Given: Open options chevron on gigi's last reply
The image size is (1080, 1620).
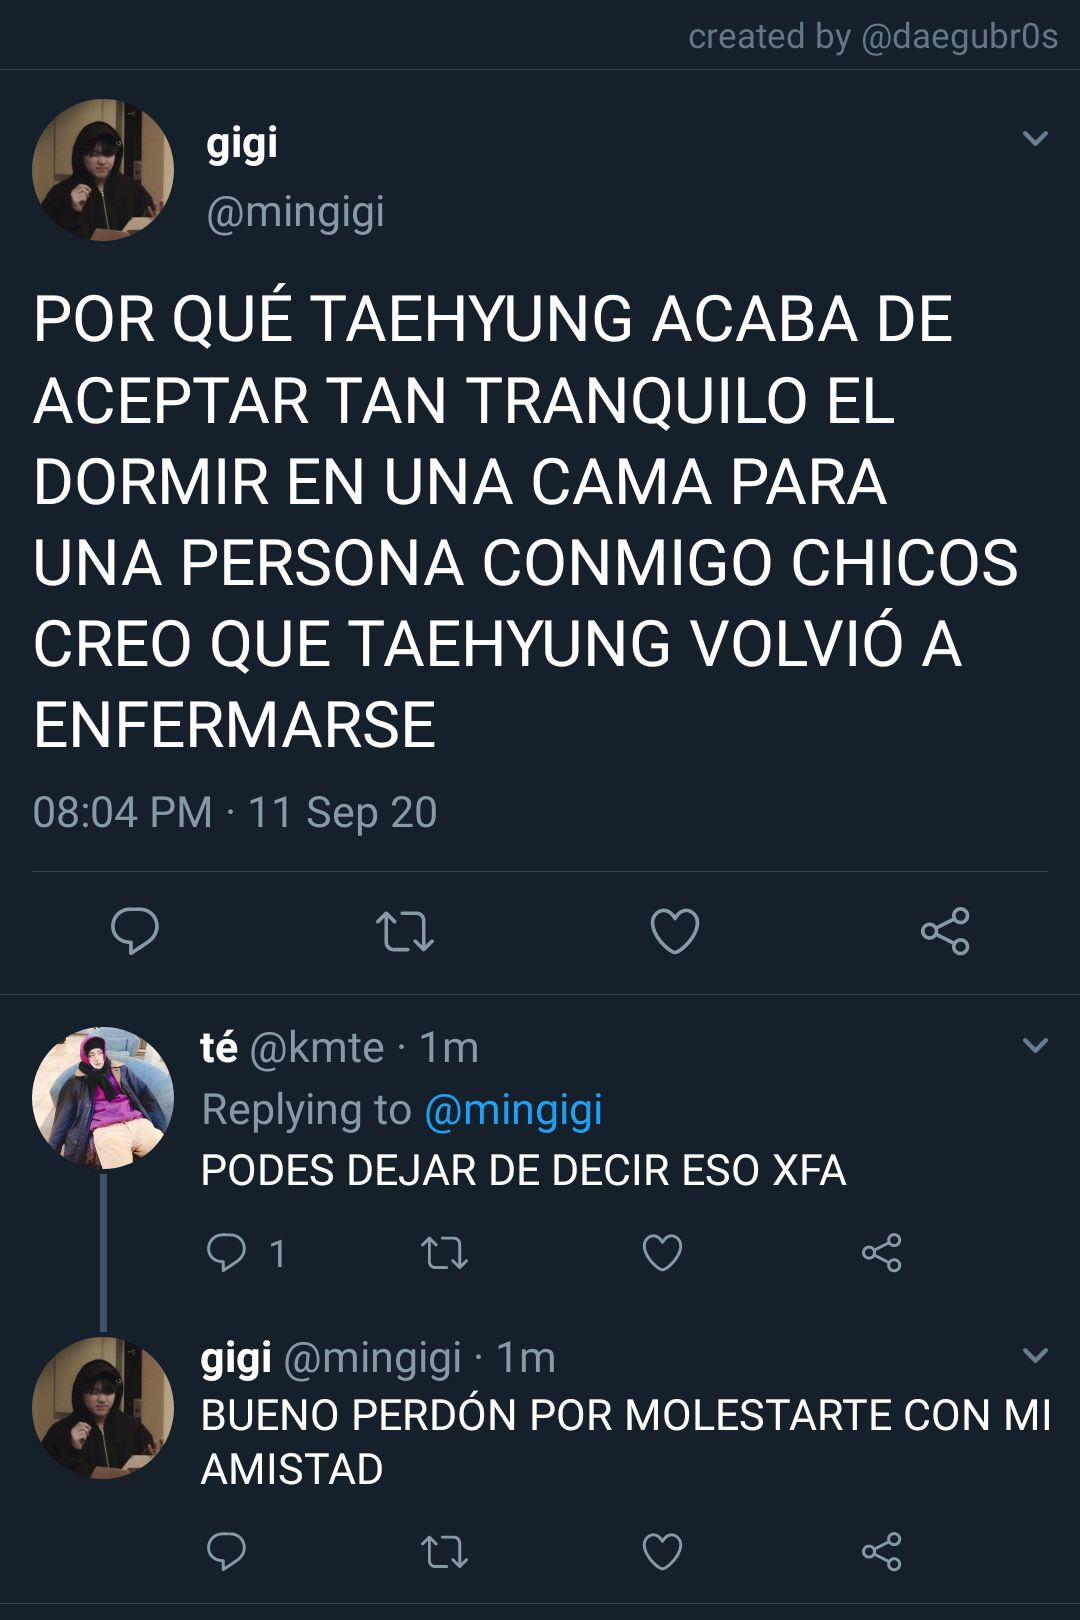Looking at the screenshot, I should (x=1036, y=1356).
